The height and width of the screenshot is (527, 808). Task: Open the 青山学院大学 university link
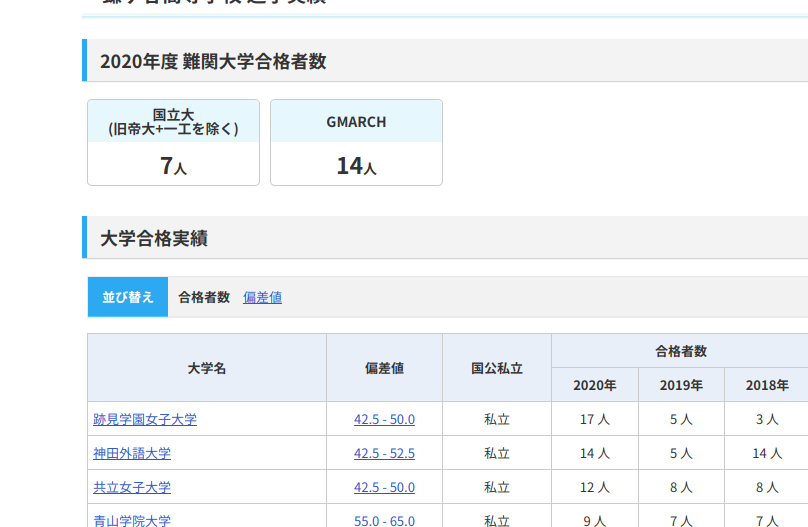click(132, 520)
